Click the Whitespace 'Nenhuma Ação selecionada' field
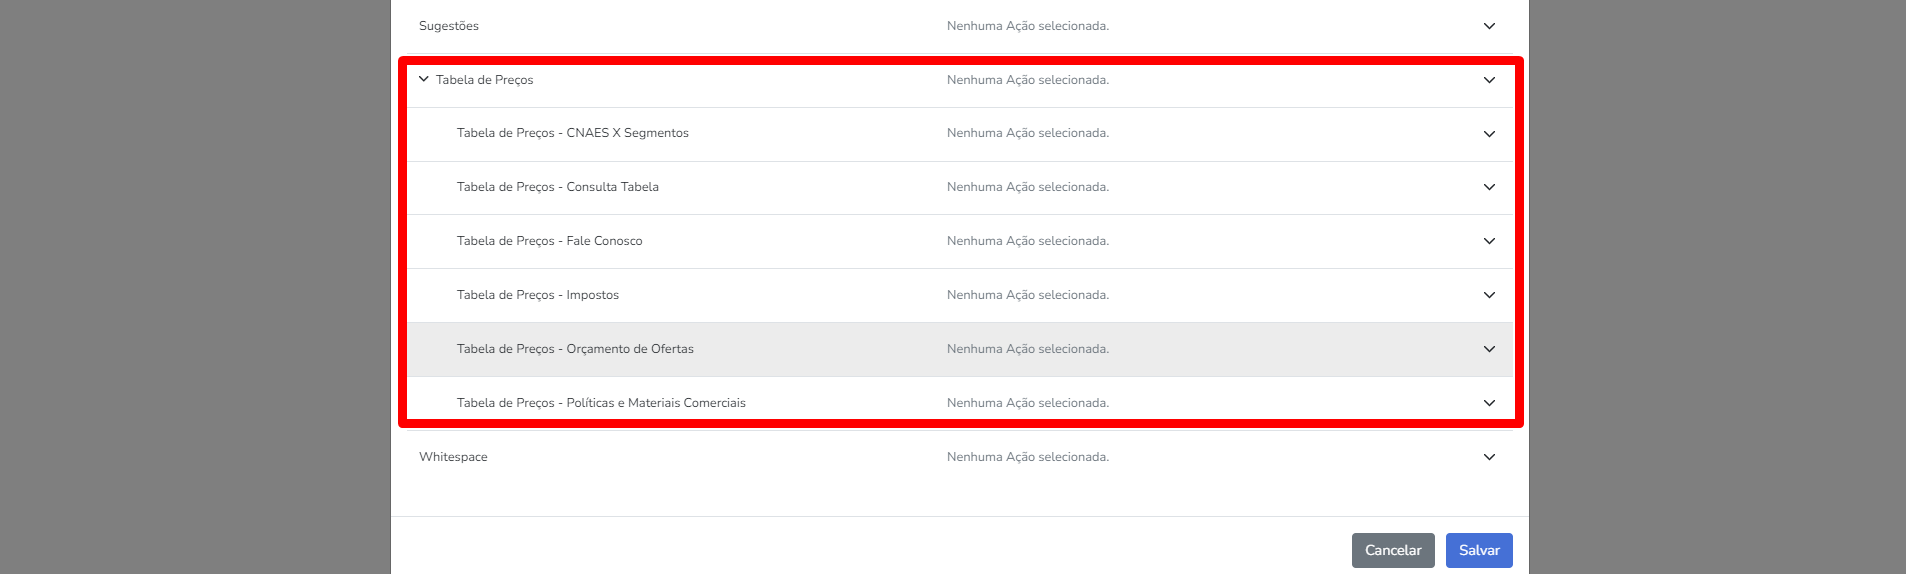The height and width of the screenshot is (574, 1906). (x=1027, y=457)
